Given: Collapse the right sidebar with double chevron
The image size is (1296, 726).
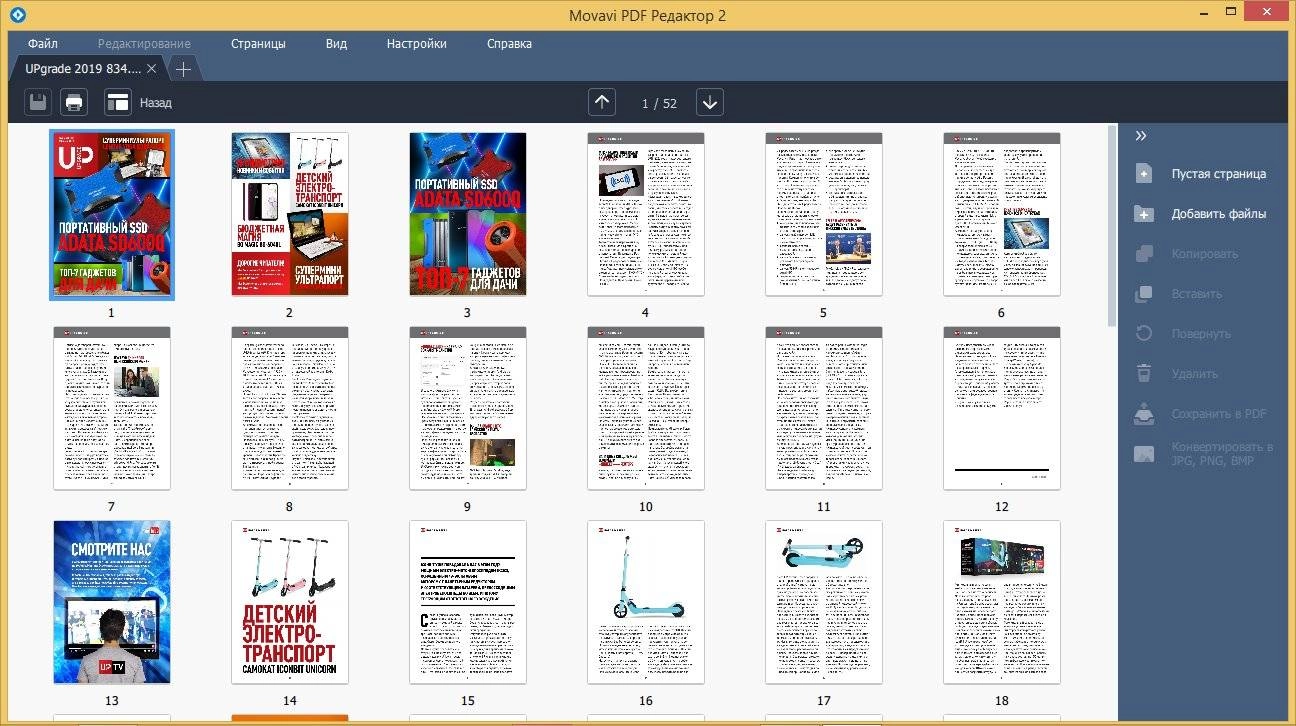Looking at the screenshot, I should 1141,135.
